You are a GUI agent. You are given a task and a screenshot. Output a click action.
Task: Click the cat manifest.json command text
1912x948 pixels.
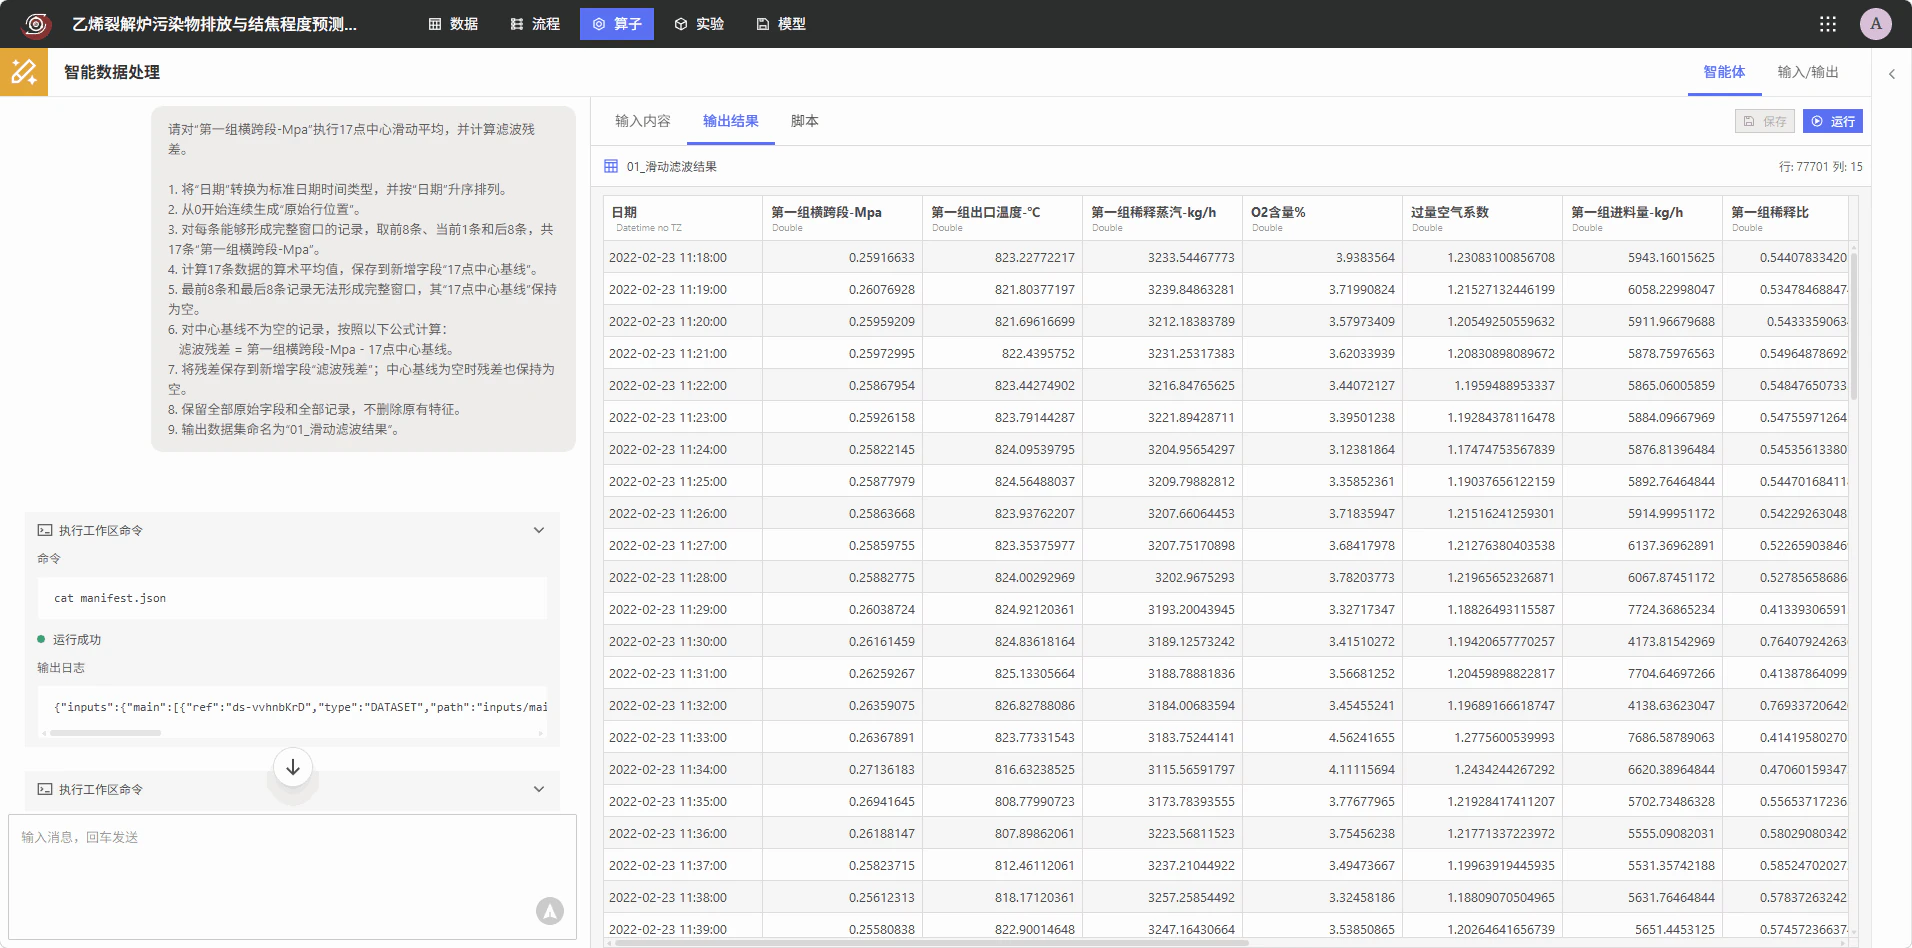click(110, 598)
